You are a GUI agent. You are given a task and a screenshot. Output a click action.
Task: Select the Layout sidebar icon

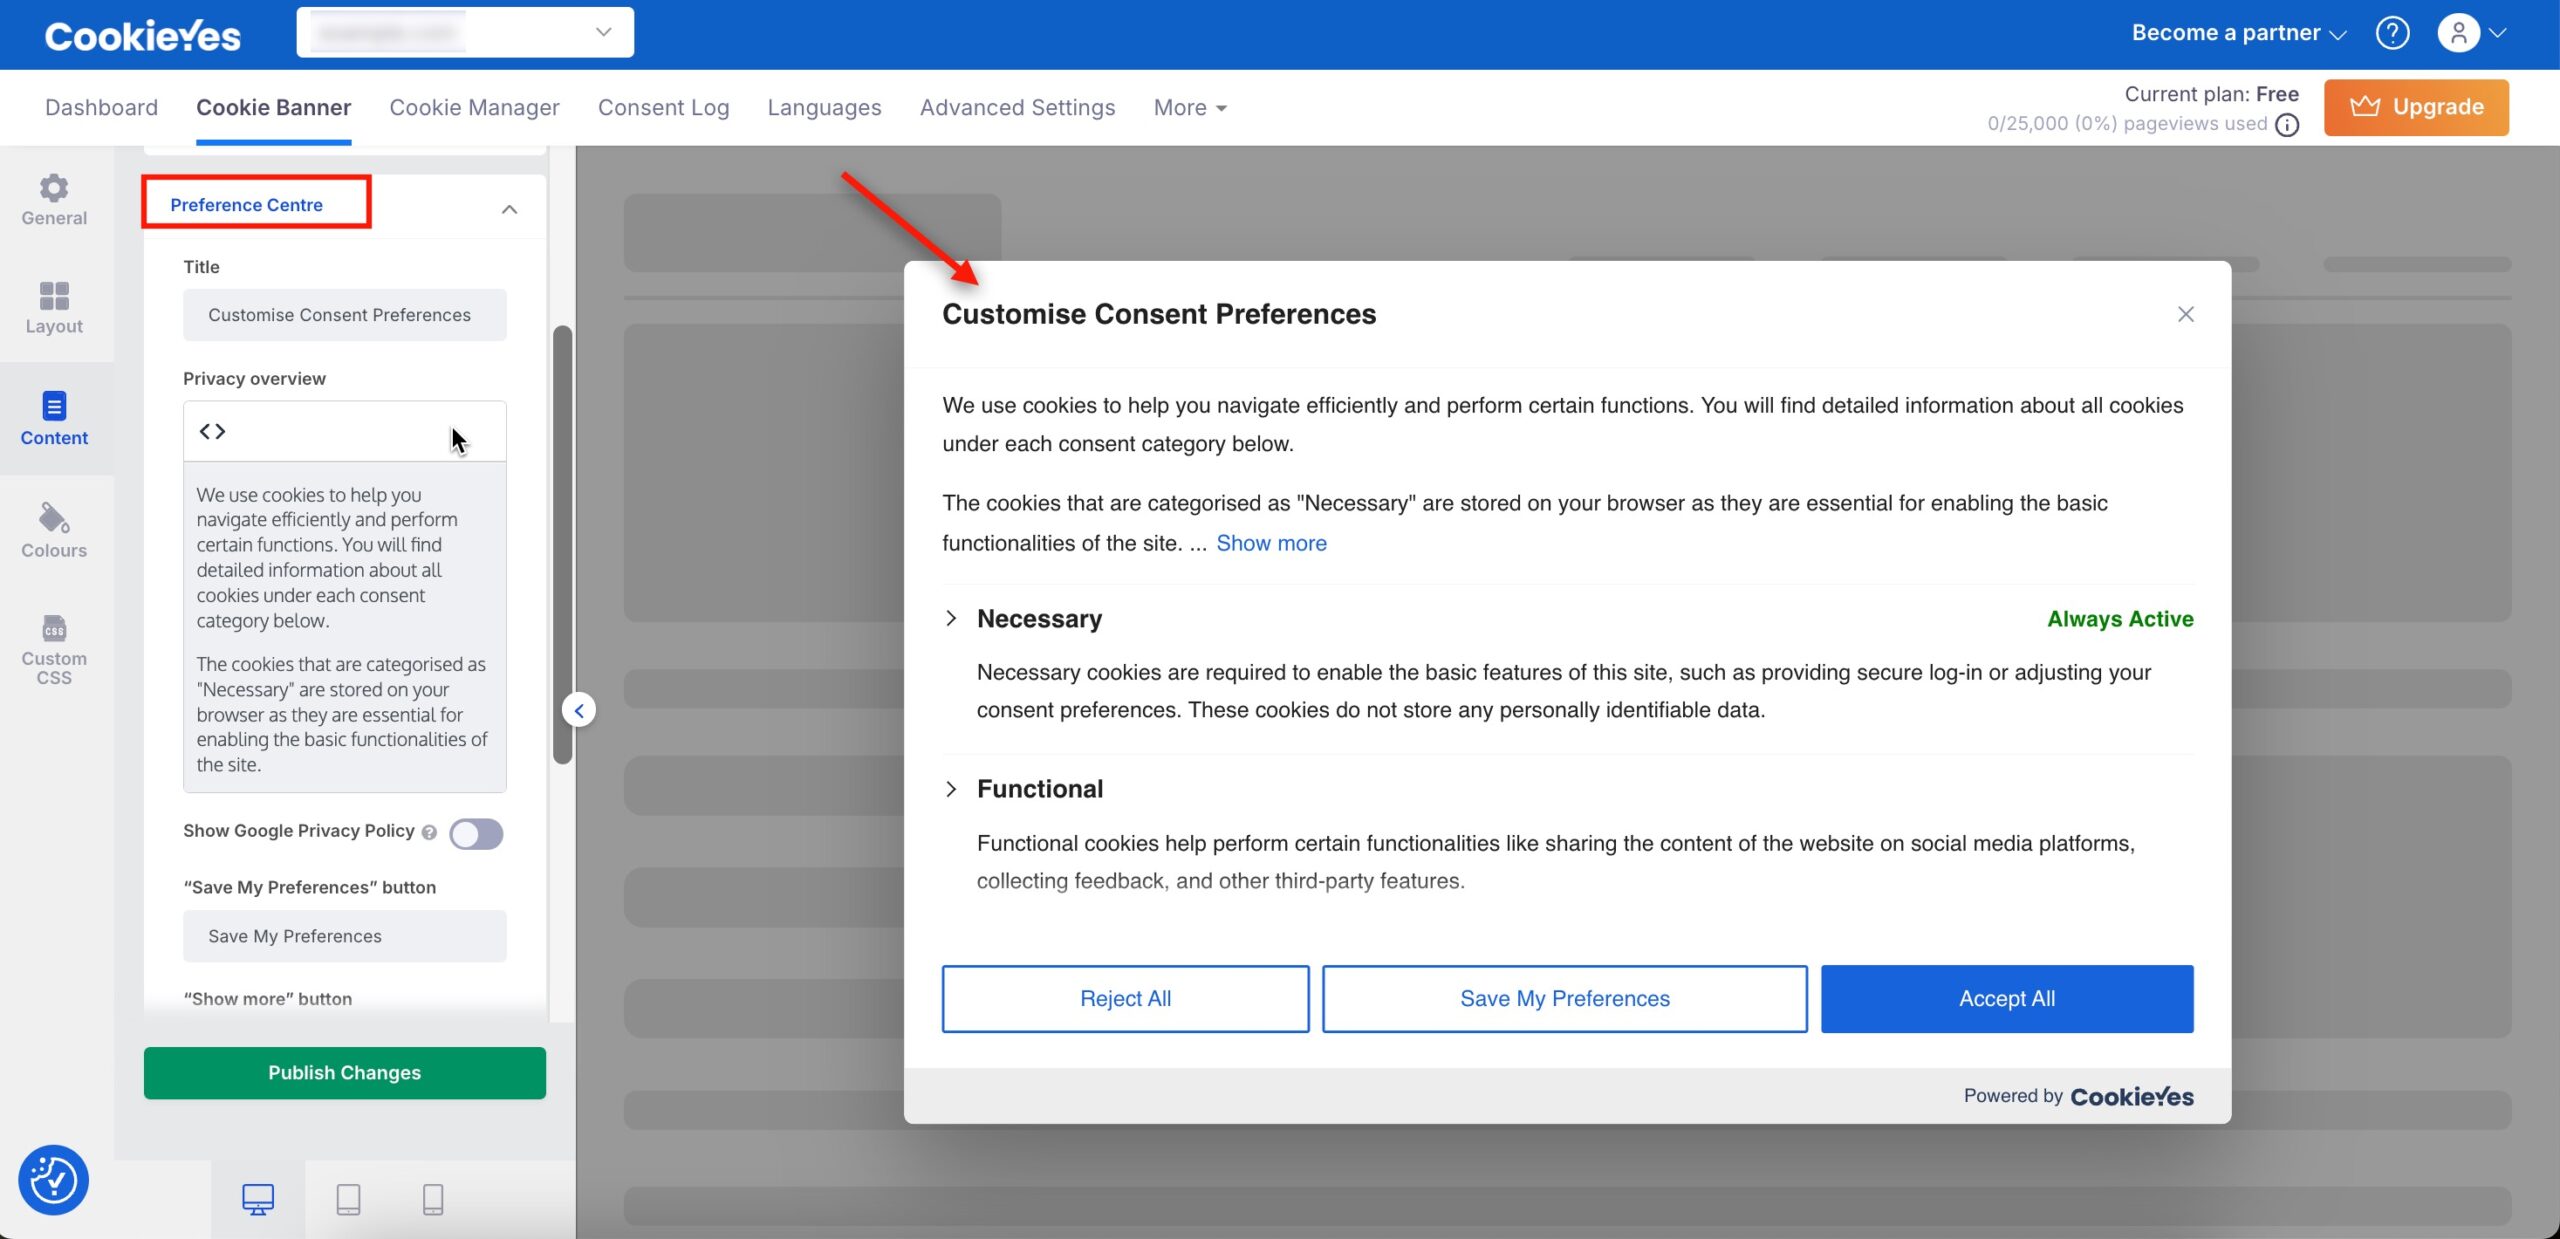click(x=54, y=307)
